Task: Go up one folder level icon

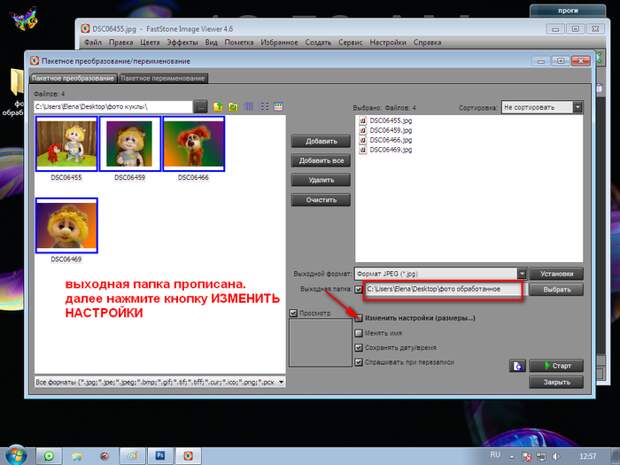Action: coord(218,107)
